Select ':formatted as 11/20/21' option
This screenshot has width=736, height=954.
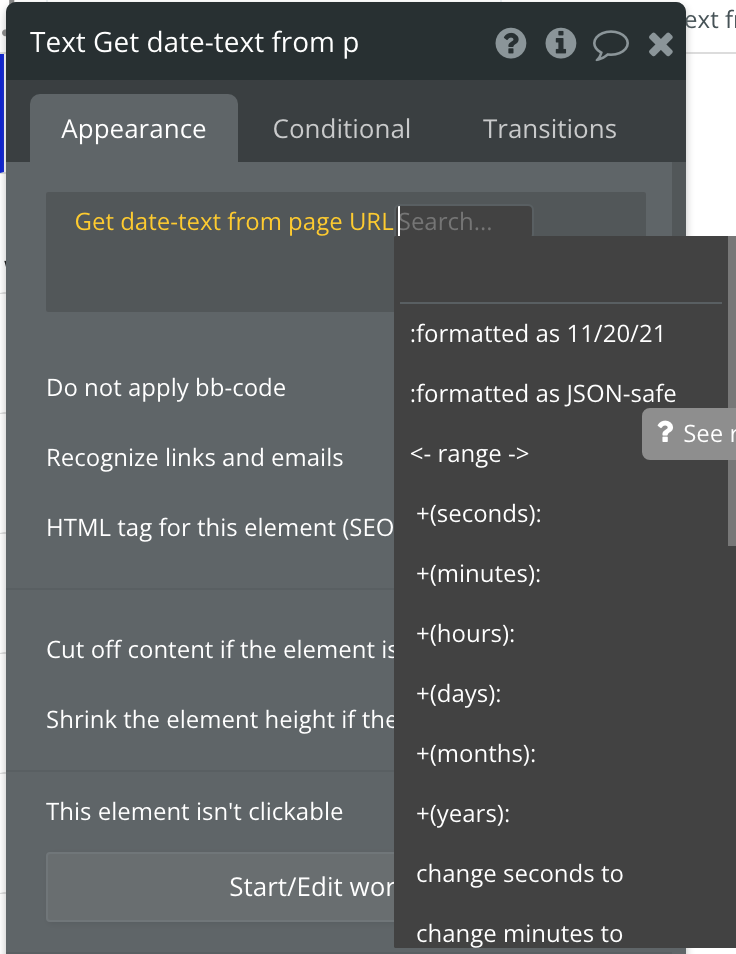point(537,334)
